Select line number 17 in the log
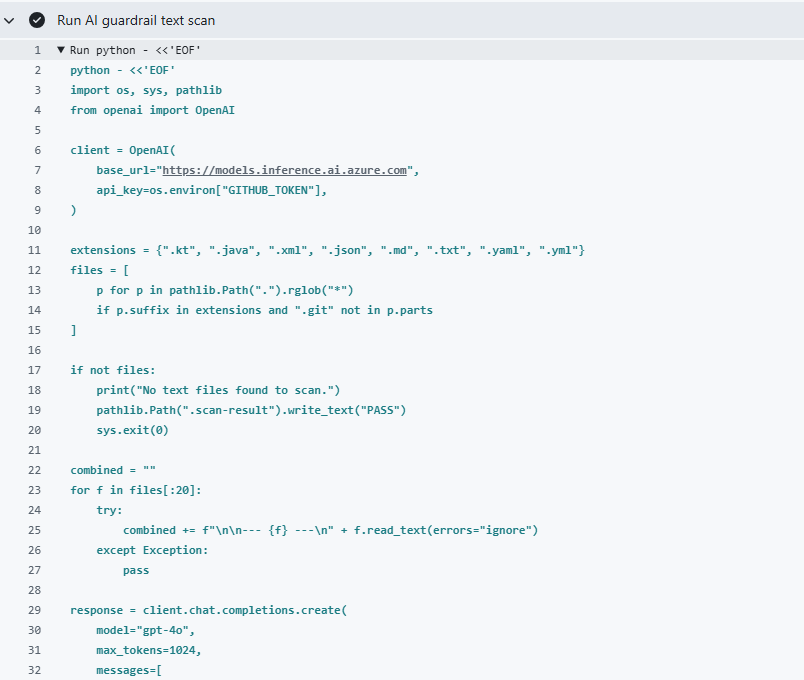804x680 pixels. 35,370
